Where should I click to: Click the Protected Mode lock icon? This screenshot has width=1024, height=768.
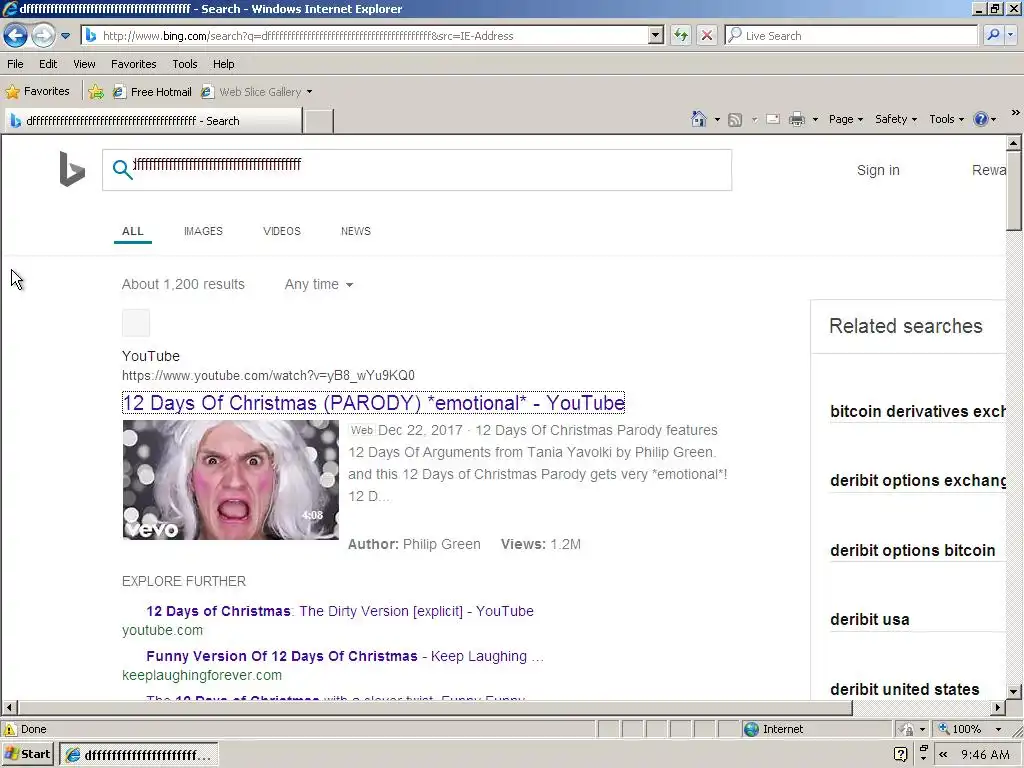point(906,729)
